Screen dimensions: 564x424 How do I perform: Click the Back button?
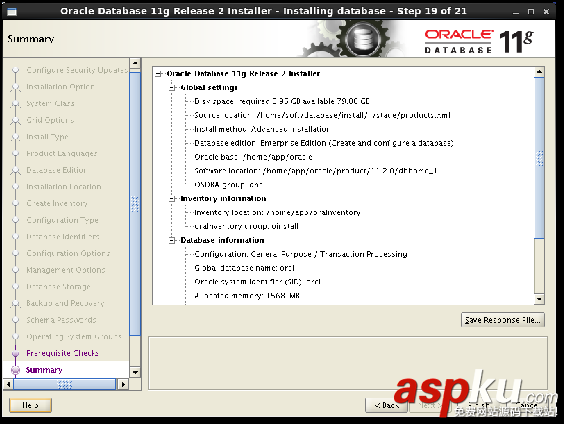pos(386,405)
